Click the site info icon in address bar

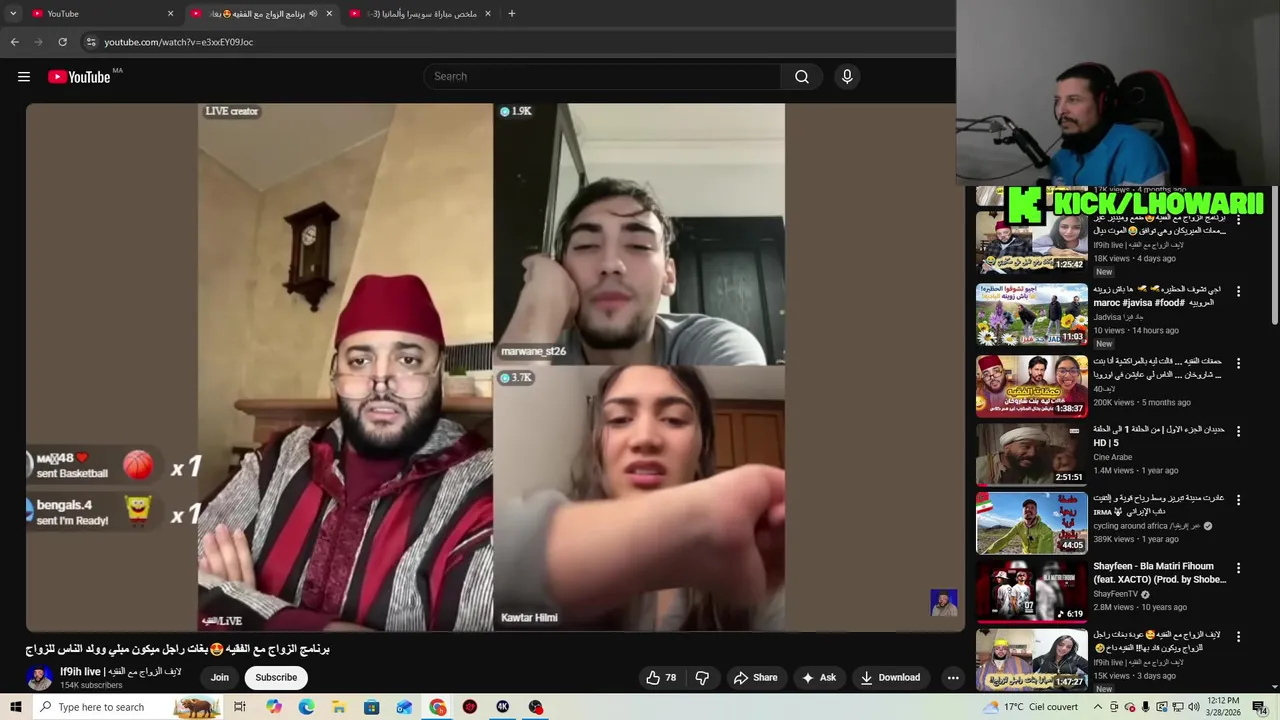point(91,42)
